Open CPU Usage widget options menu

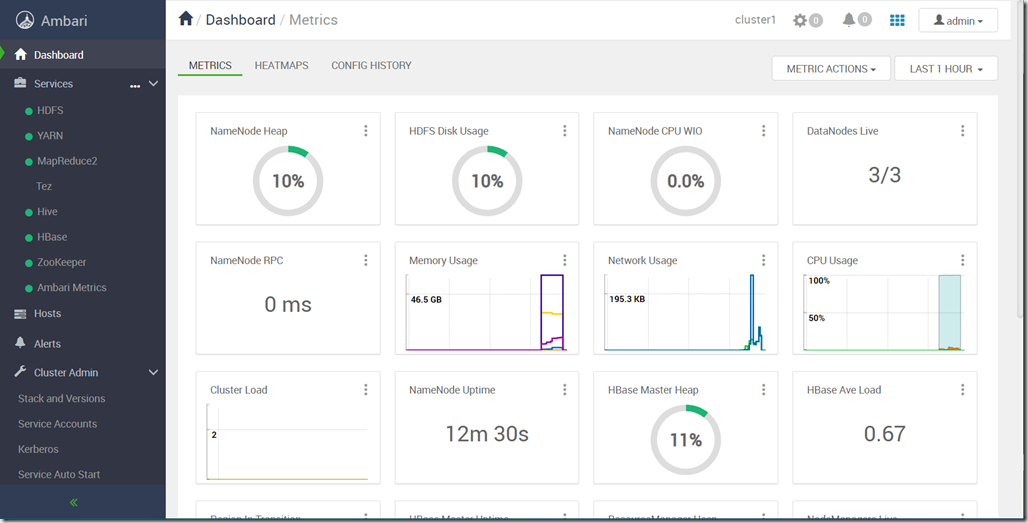coord(962,260)
